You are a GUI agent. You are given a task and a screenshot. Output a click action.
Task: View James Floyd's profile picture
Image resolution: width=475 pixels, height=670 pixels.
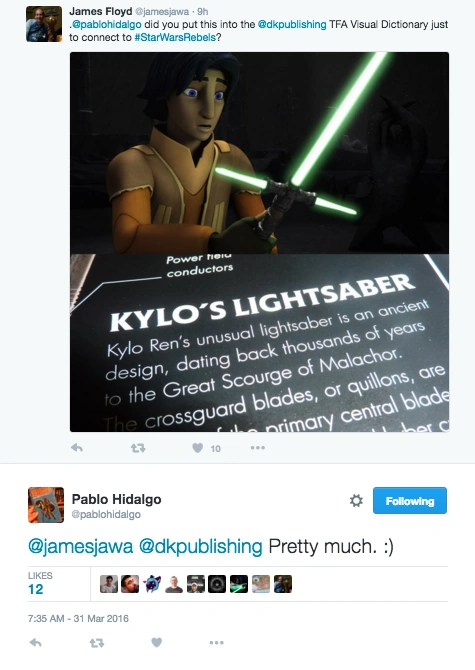44,24
